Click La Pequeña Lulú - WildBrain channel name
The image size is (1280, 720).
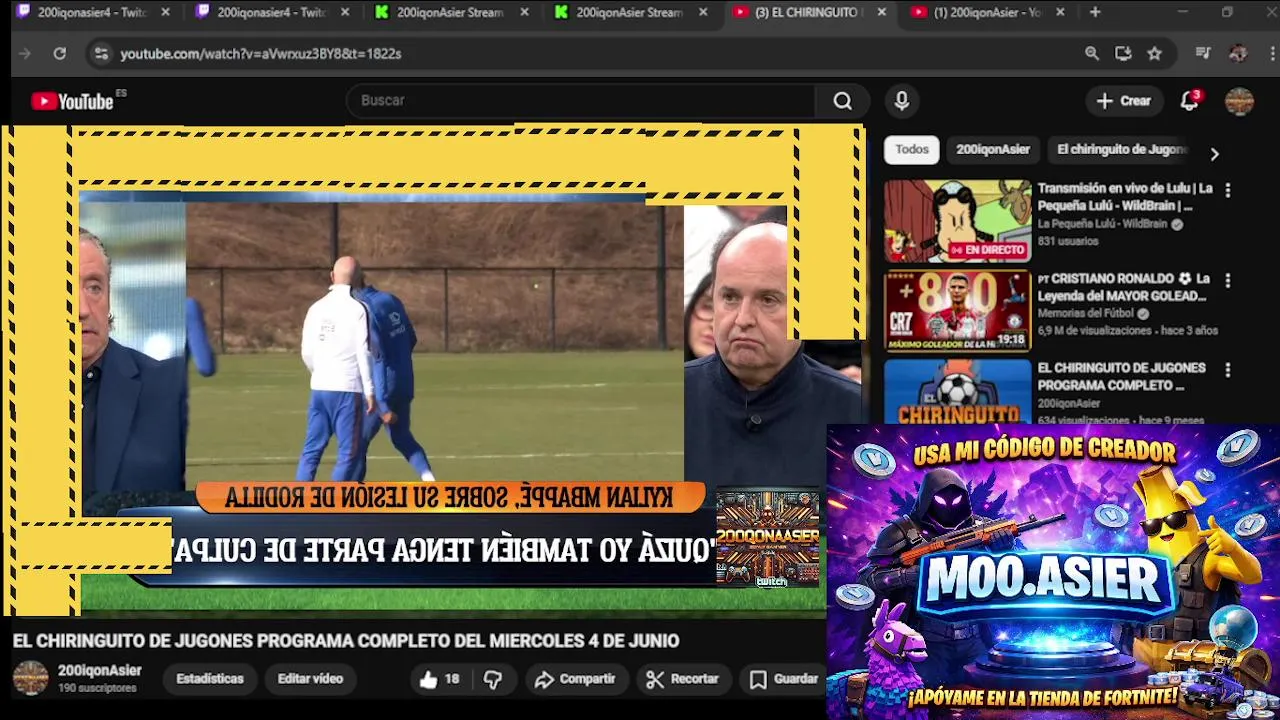(x=1102, y=224)
